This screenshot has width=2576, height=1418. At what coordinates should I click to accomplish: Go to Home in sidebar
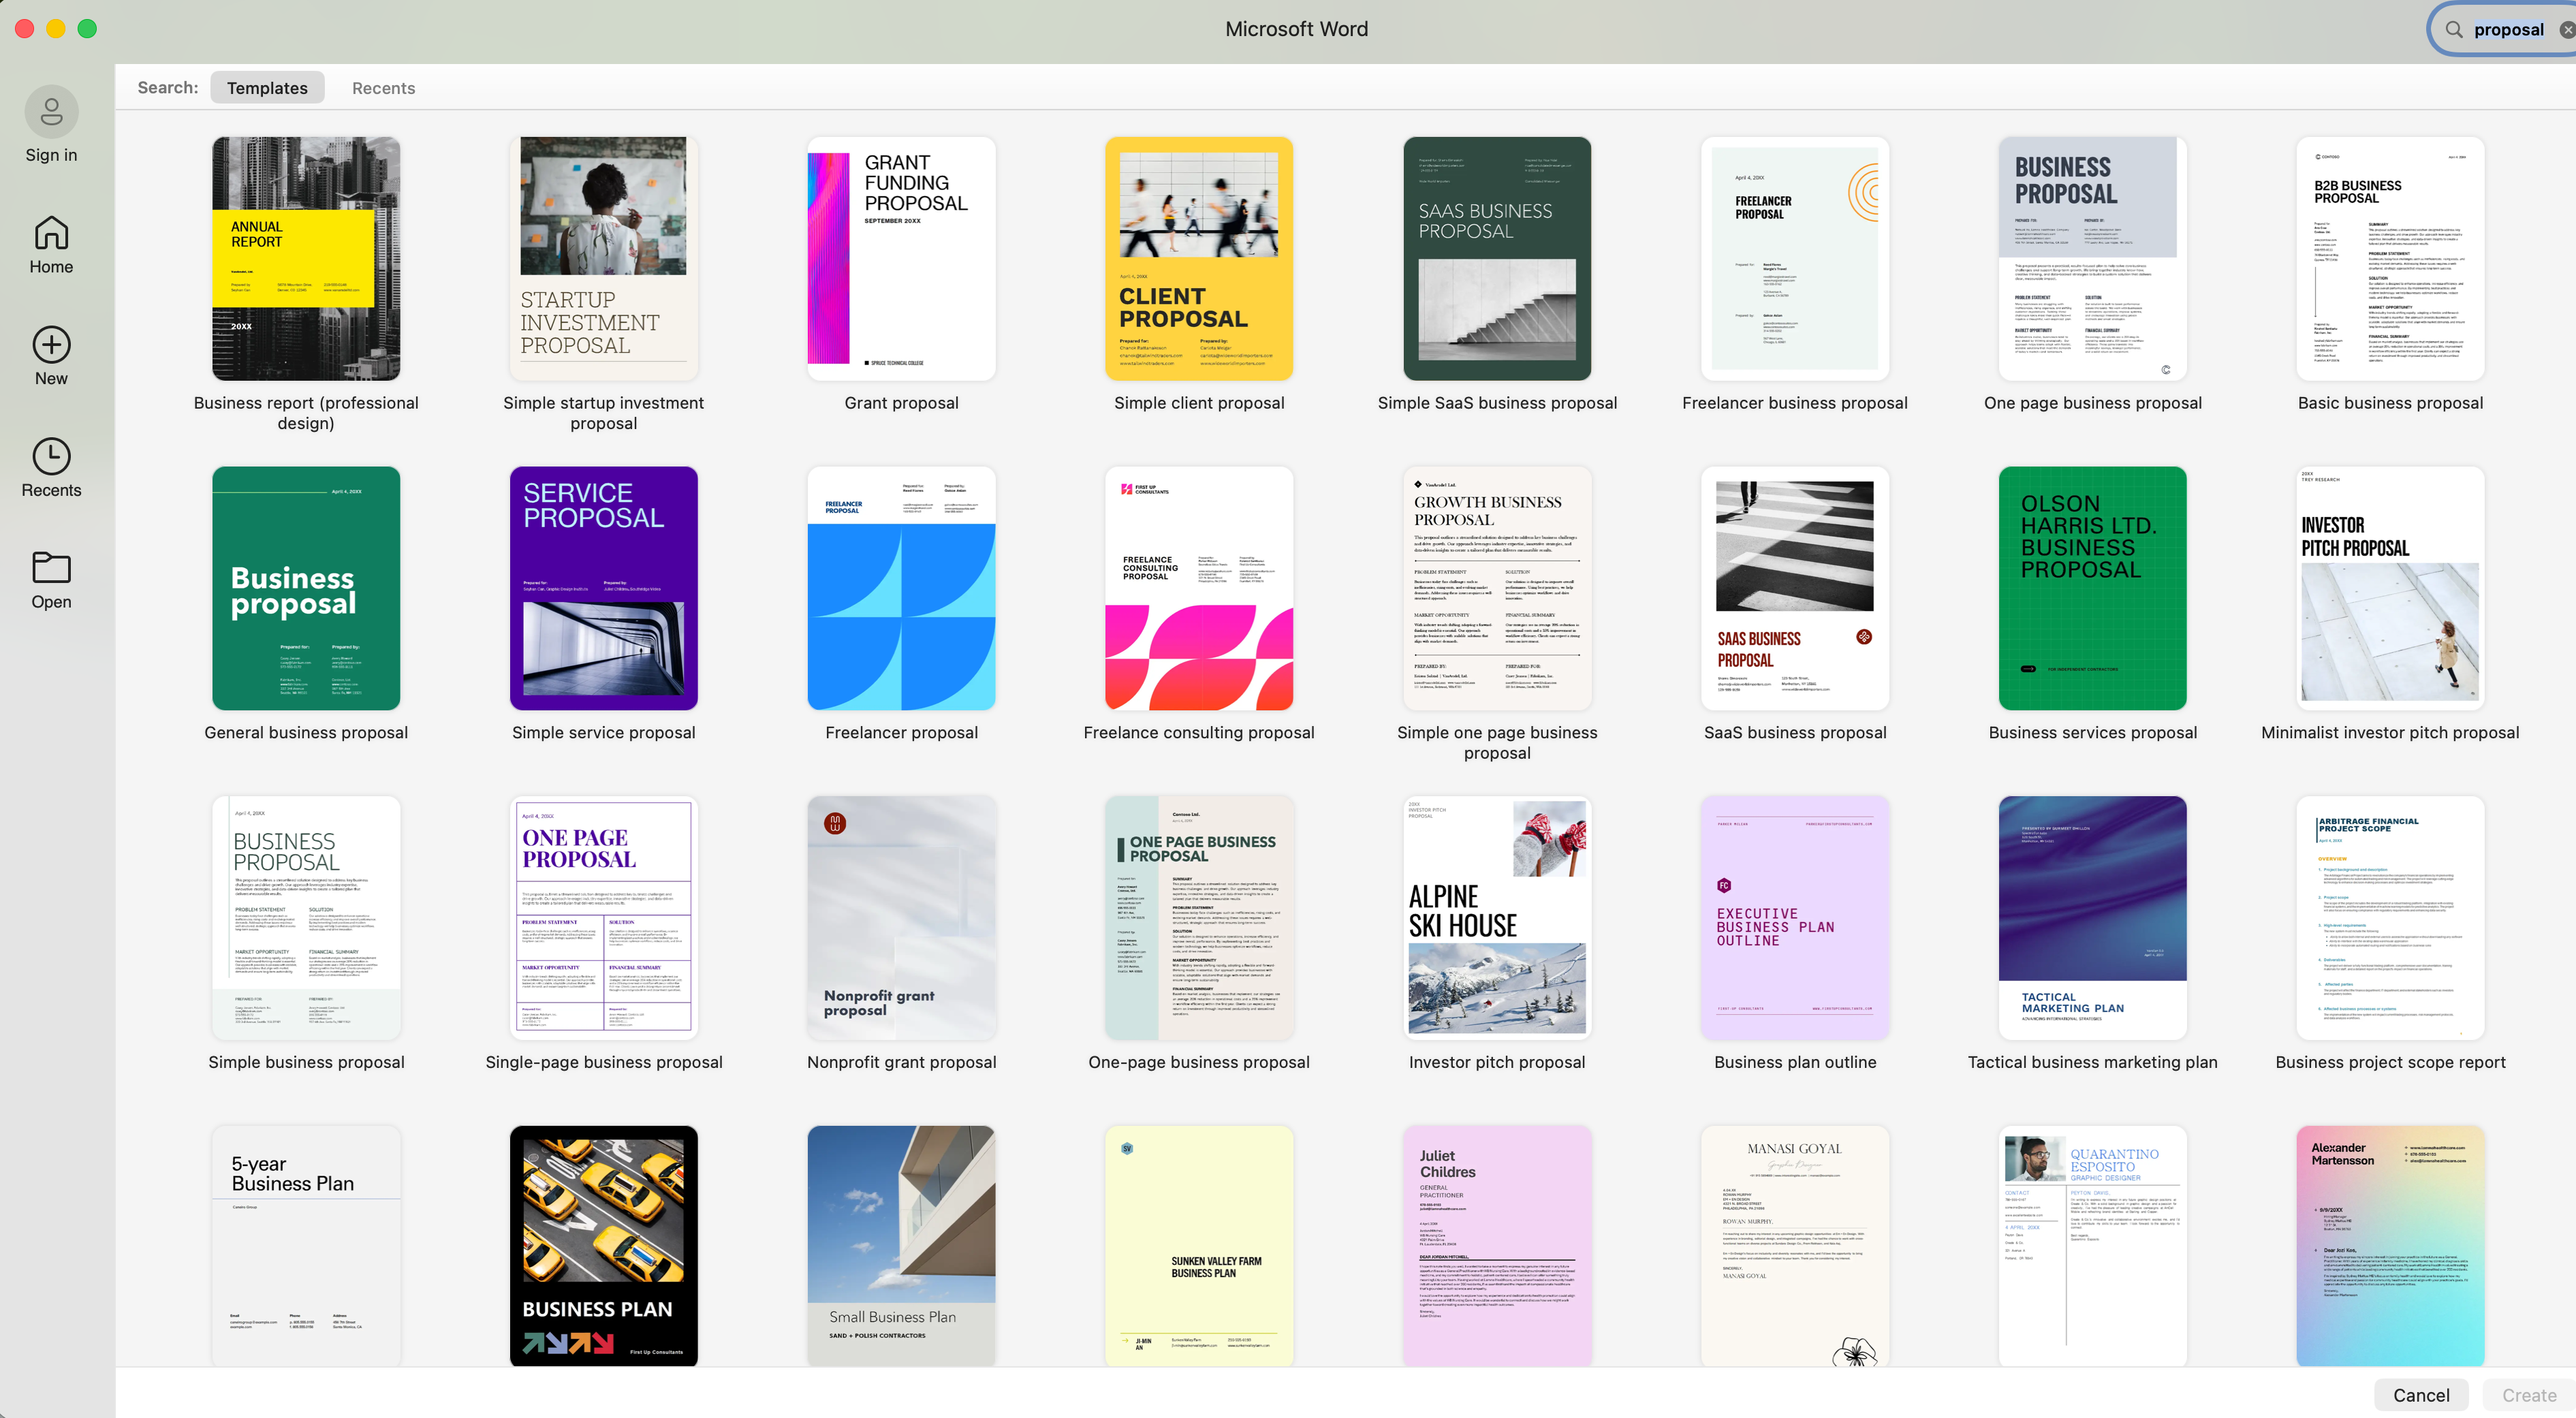[51, 245]
